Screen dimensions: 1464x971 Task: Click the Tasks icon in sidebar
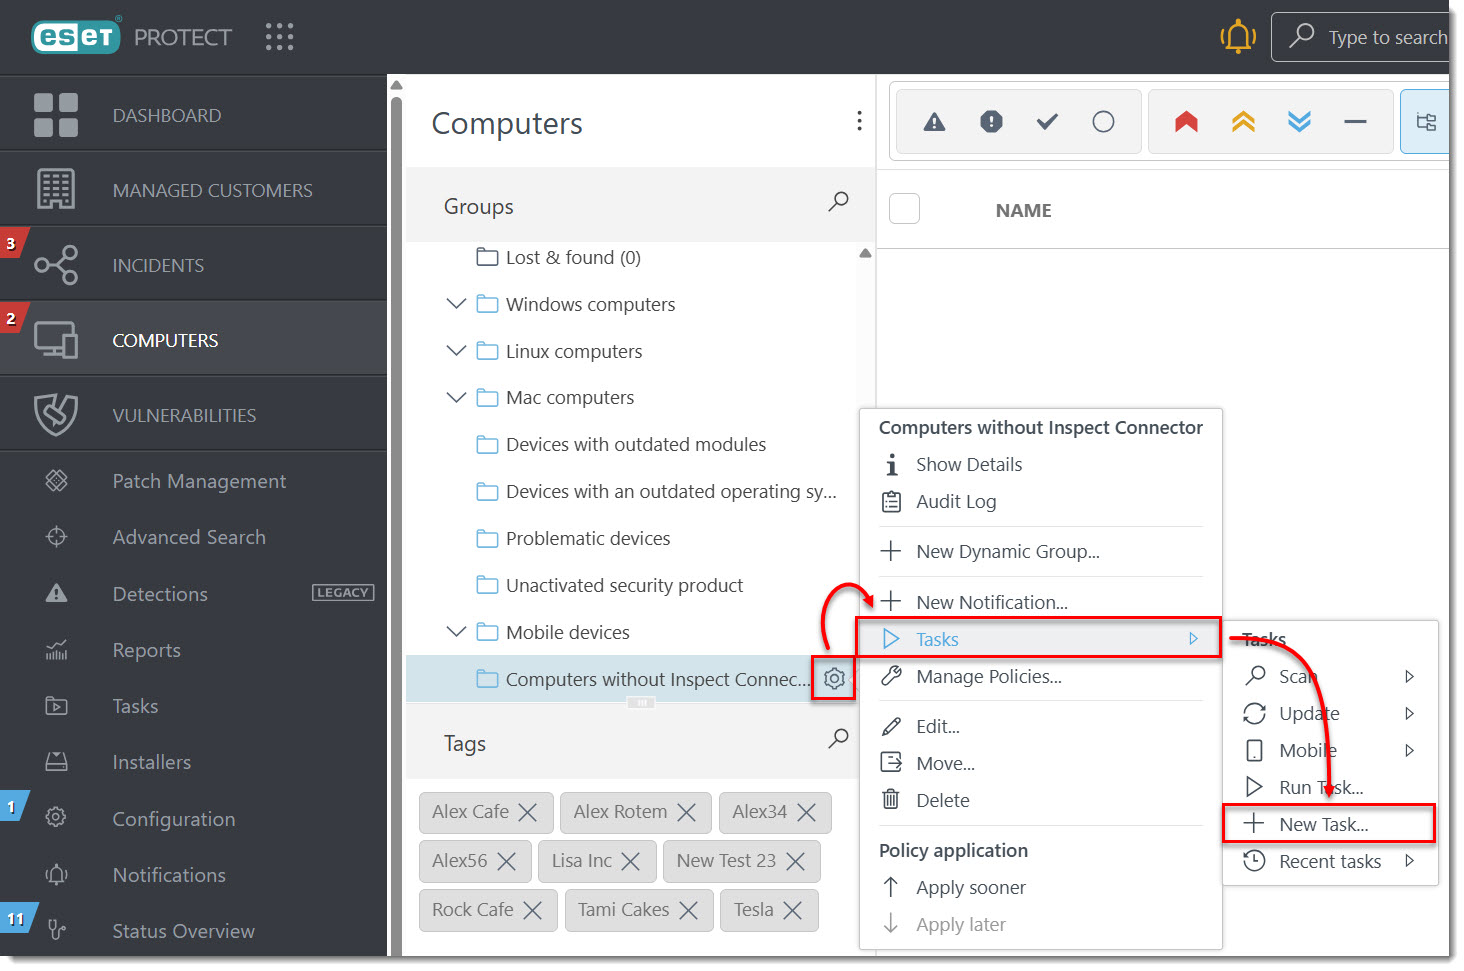point(57,706)
